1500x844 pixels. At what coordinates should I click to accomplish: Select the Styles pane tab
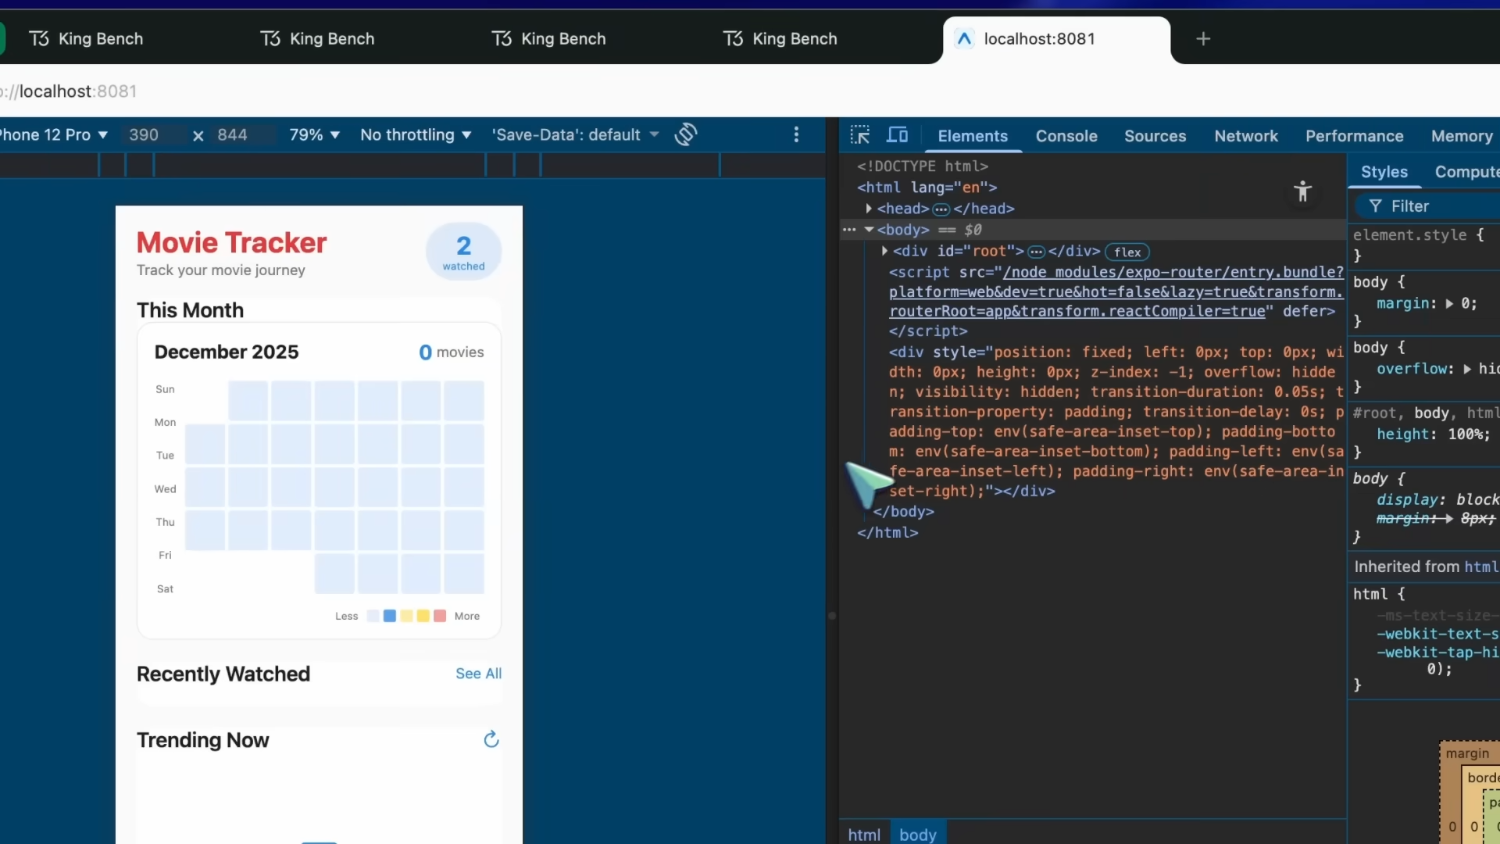point(1384,172)
